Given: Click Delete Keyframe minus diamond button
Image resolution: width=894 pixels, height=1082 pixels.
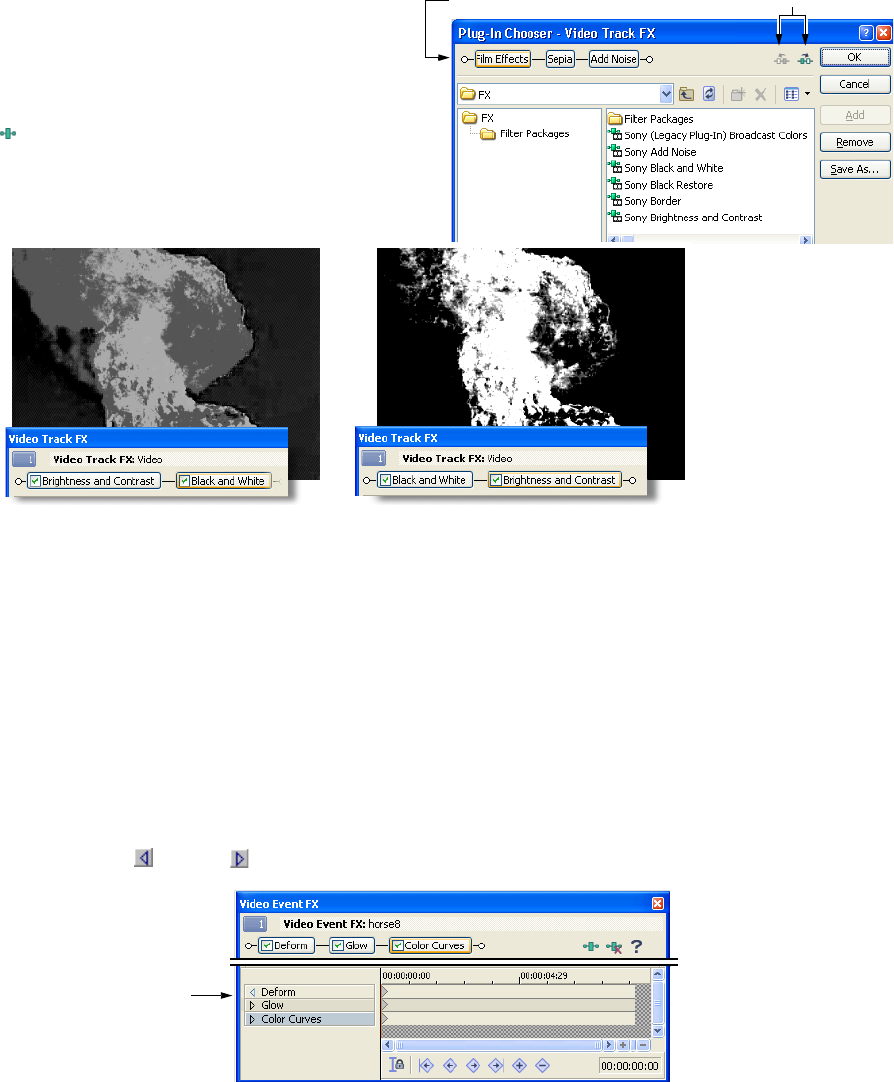Looking at the screenshot, I should pyautogui.click(x=543, y=1065).
